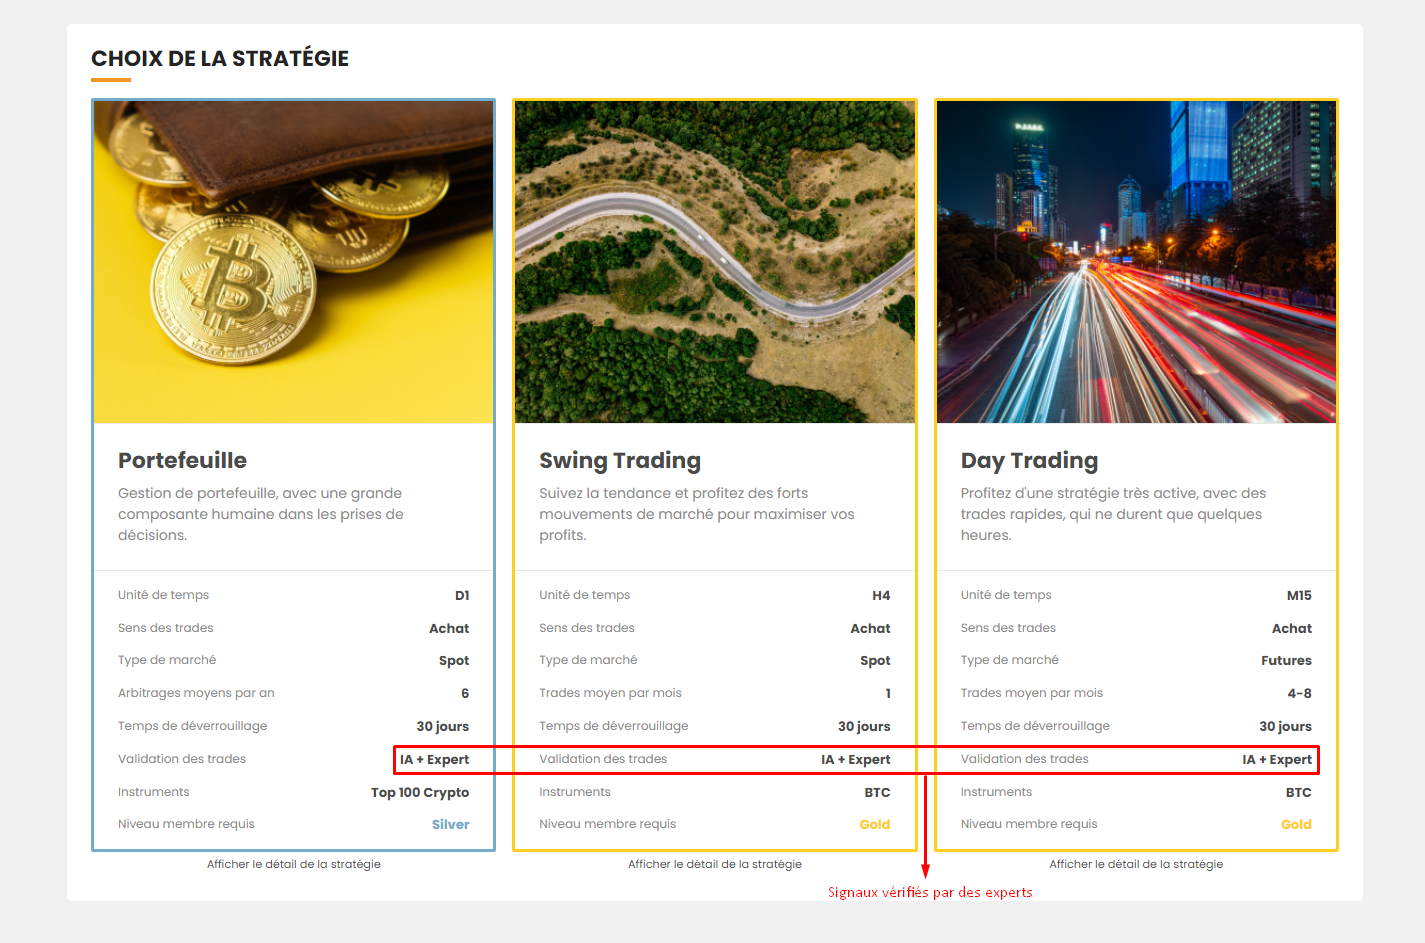Click the Gold member level in Swing Trading
Viewport: 1425px width, 943px height.
874,824
